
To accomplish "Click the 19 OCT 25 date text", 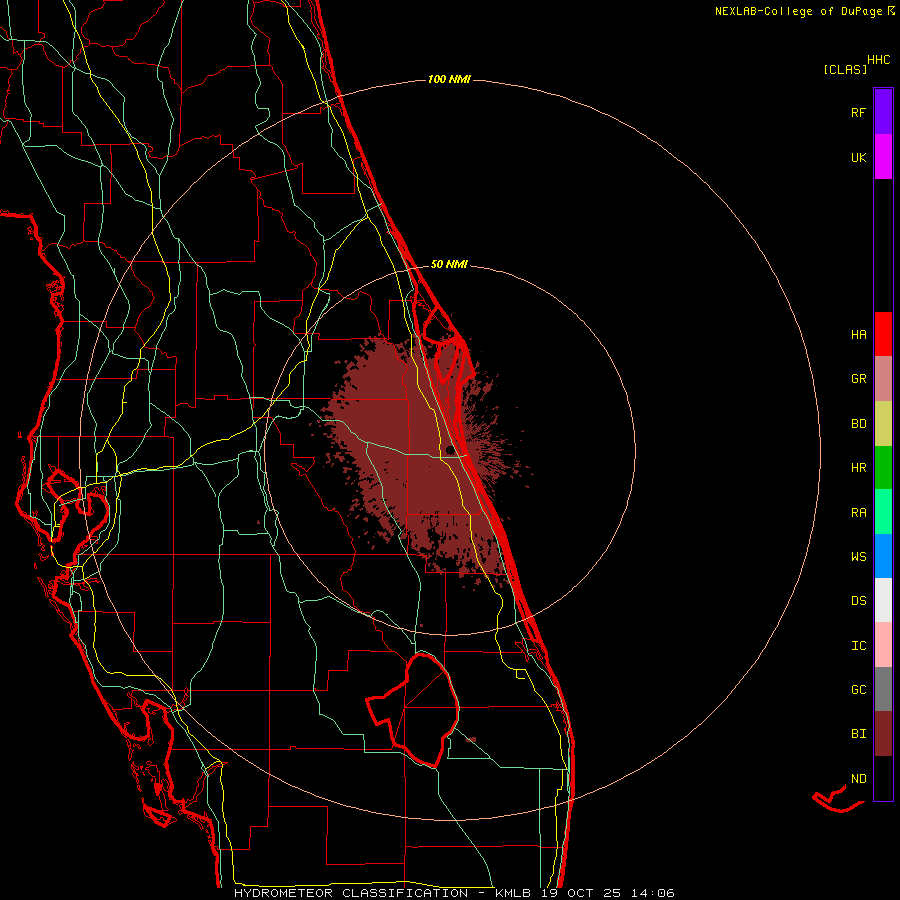I will [x=579, y=893].
